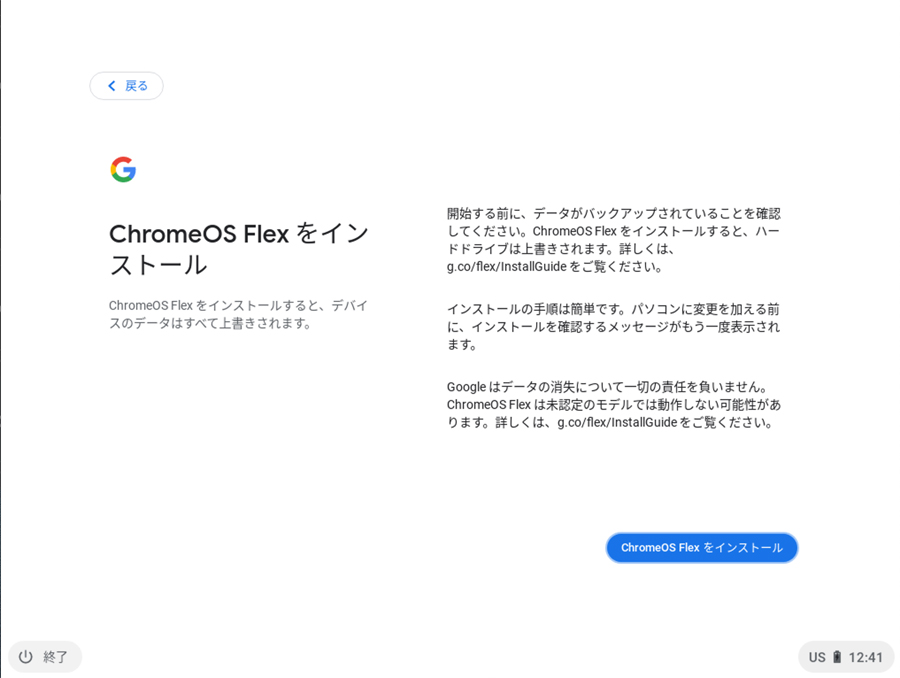Screen dimensions: 900x678
Task: Click the battery icon in status tray
Action: pos(837,657)
